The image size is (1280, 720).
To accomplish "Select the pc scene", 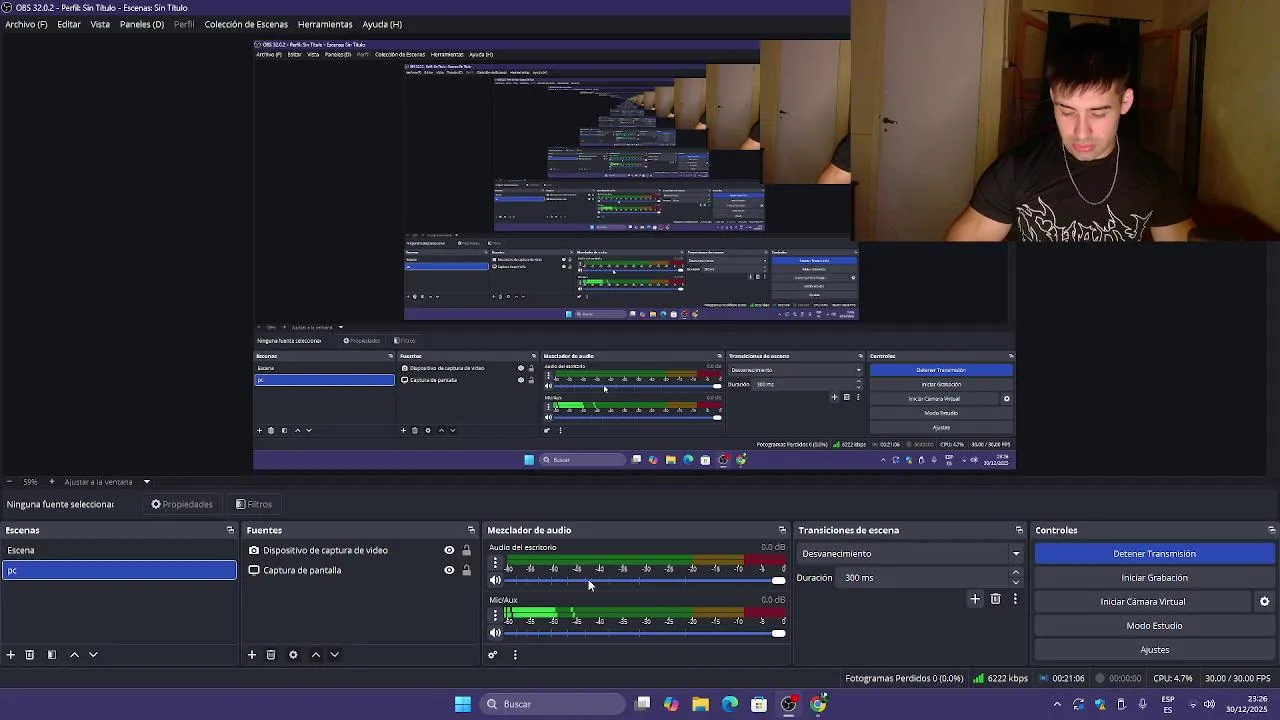I will click(119, 570).
